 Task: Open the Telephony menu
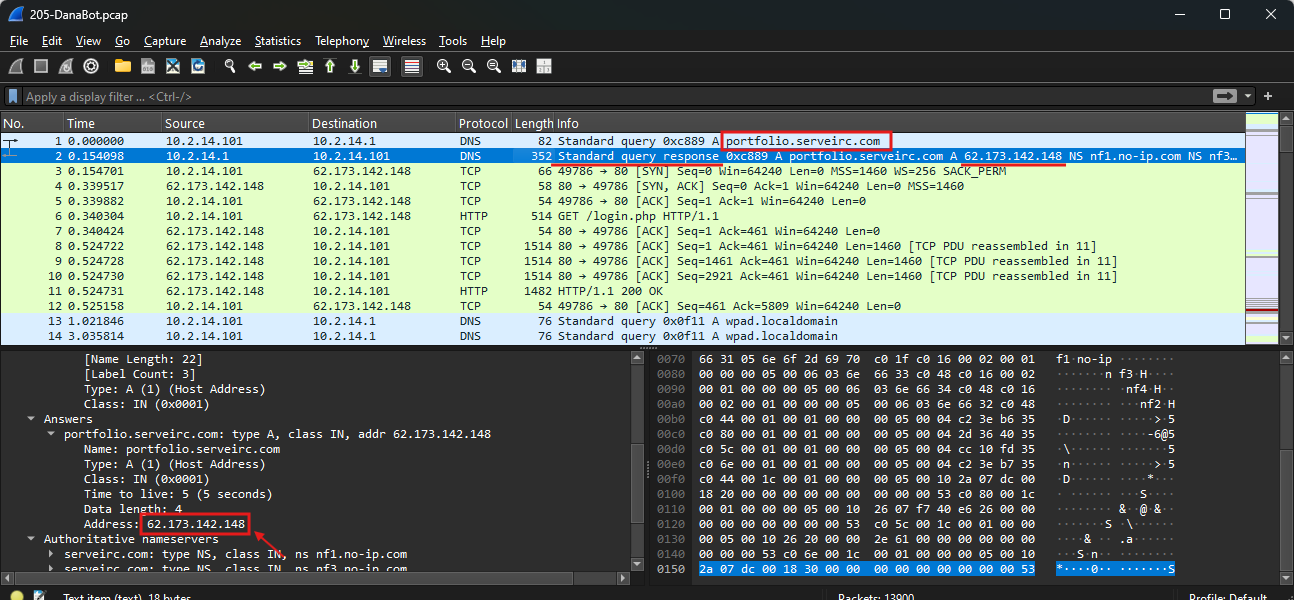click(342, 41)
